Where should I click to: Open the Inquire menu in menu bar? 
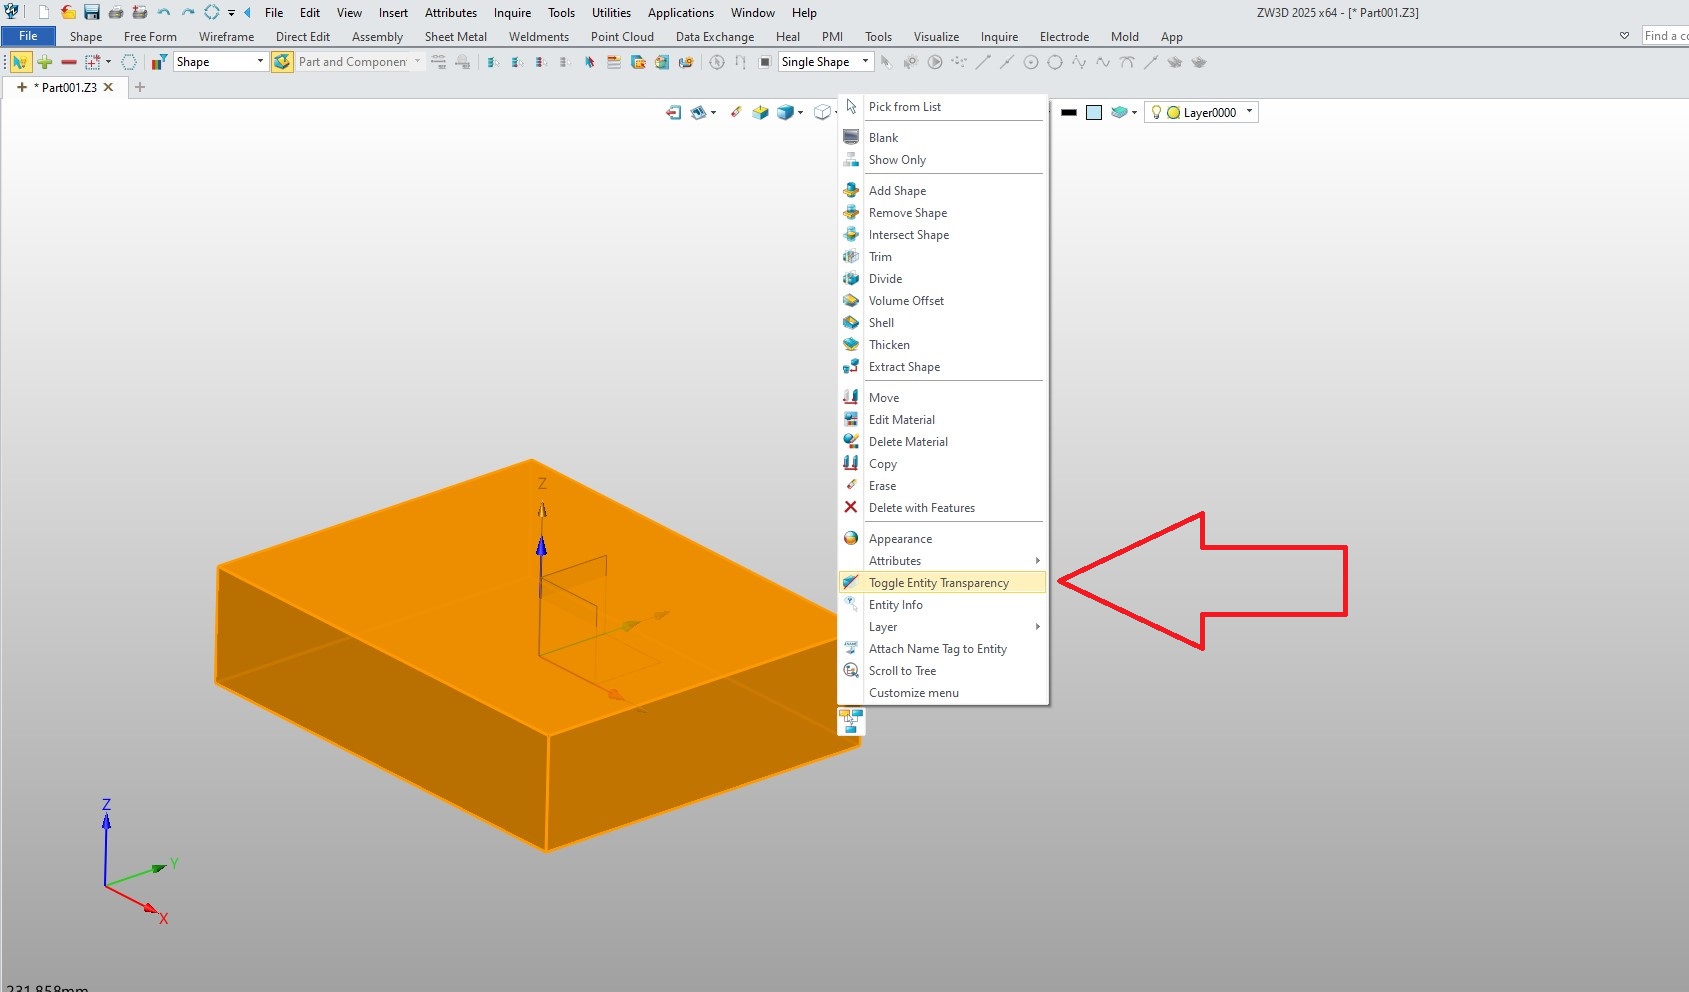point(512,13)
